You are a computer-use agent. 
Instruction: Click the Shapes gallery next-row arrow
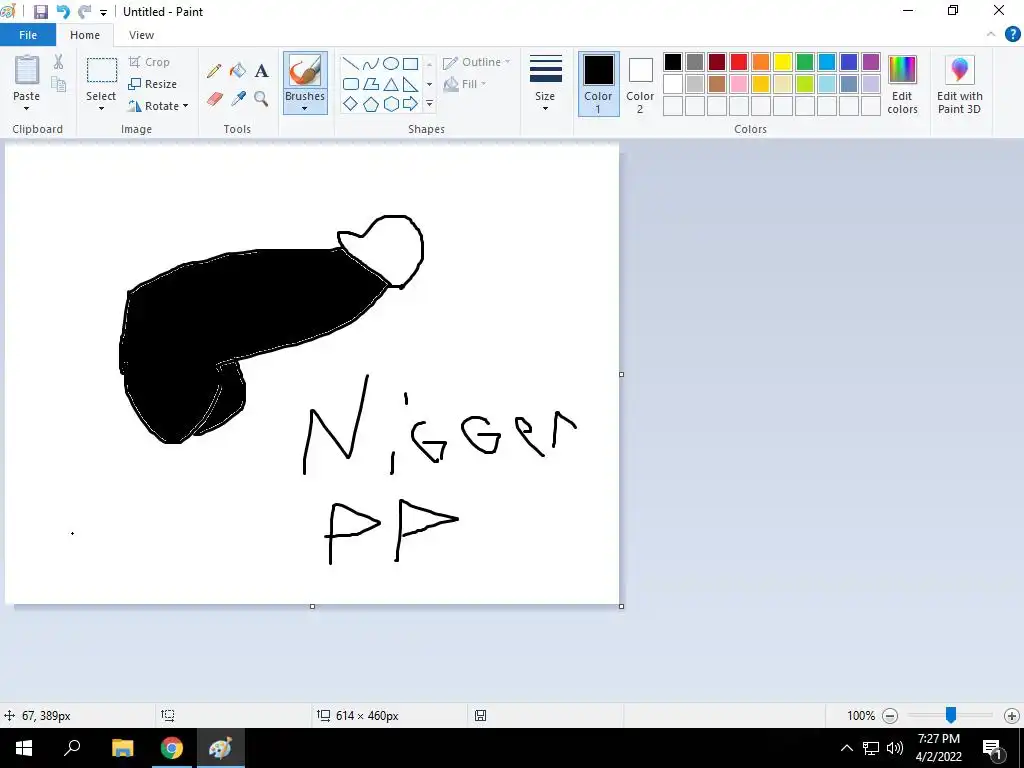pos(429,84)
